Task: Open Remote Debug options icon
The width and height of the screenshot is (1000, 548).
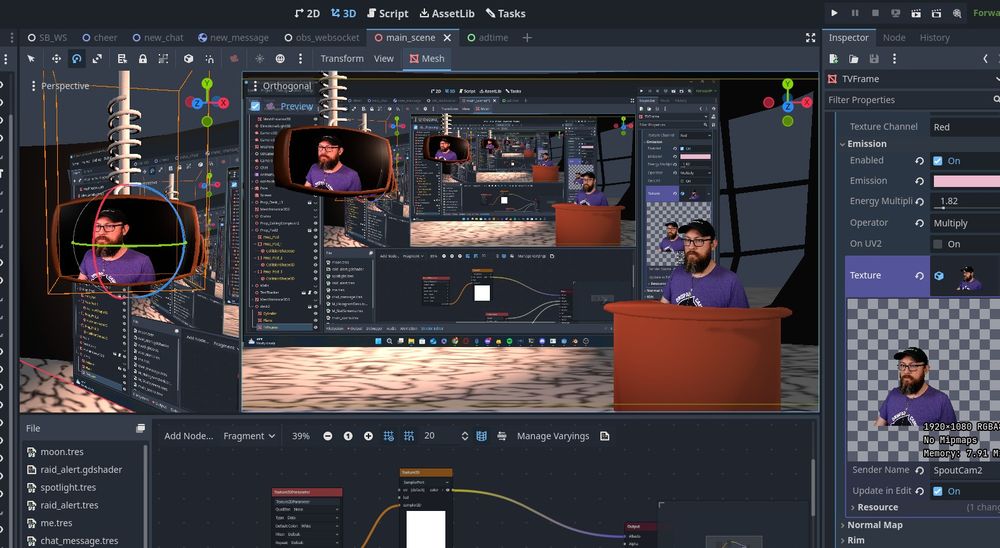Action: coord(895,13)
